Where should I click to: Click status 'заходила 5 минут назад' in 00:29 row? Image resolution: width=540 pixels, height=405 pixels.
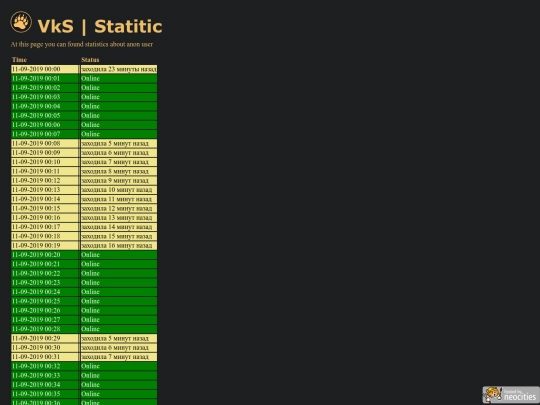(119, 339)
